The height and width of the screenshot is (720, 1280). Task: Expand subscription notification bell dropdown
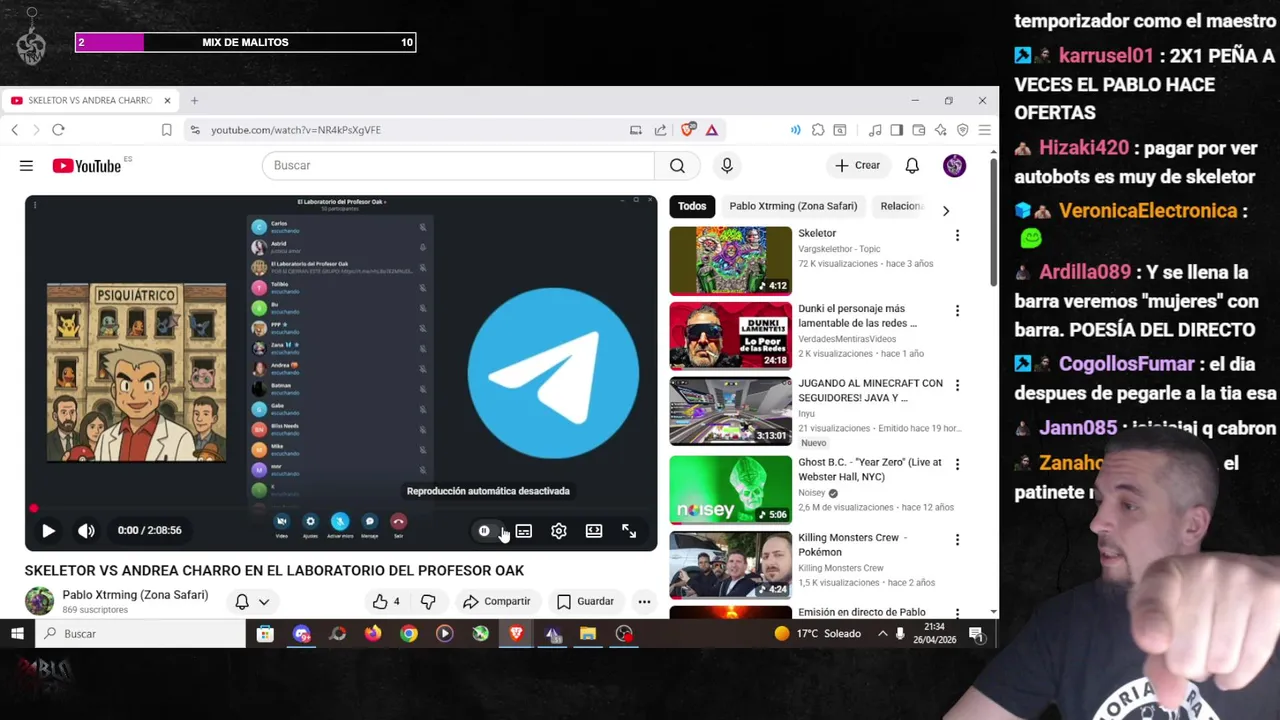252,601
